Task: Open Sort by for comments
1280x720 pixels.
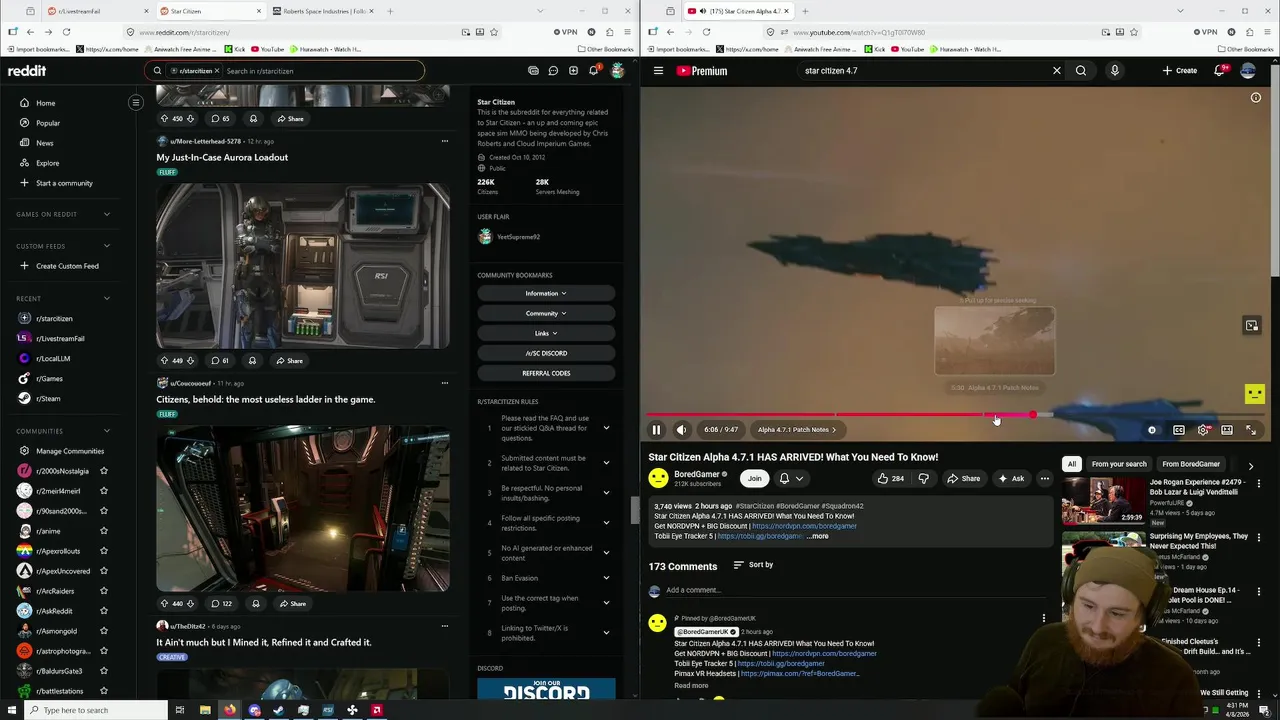Action: pyautogui.click(x=753, y=565)
